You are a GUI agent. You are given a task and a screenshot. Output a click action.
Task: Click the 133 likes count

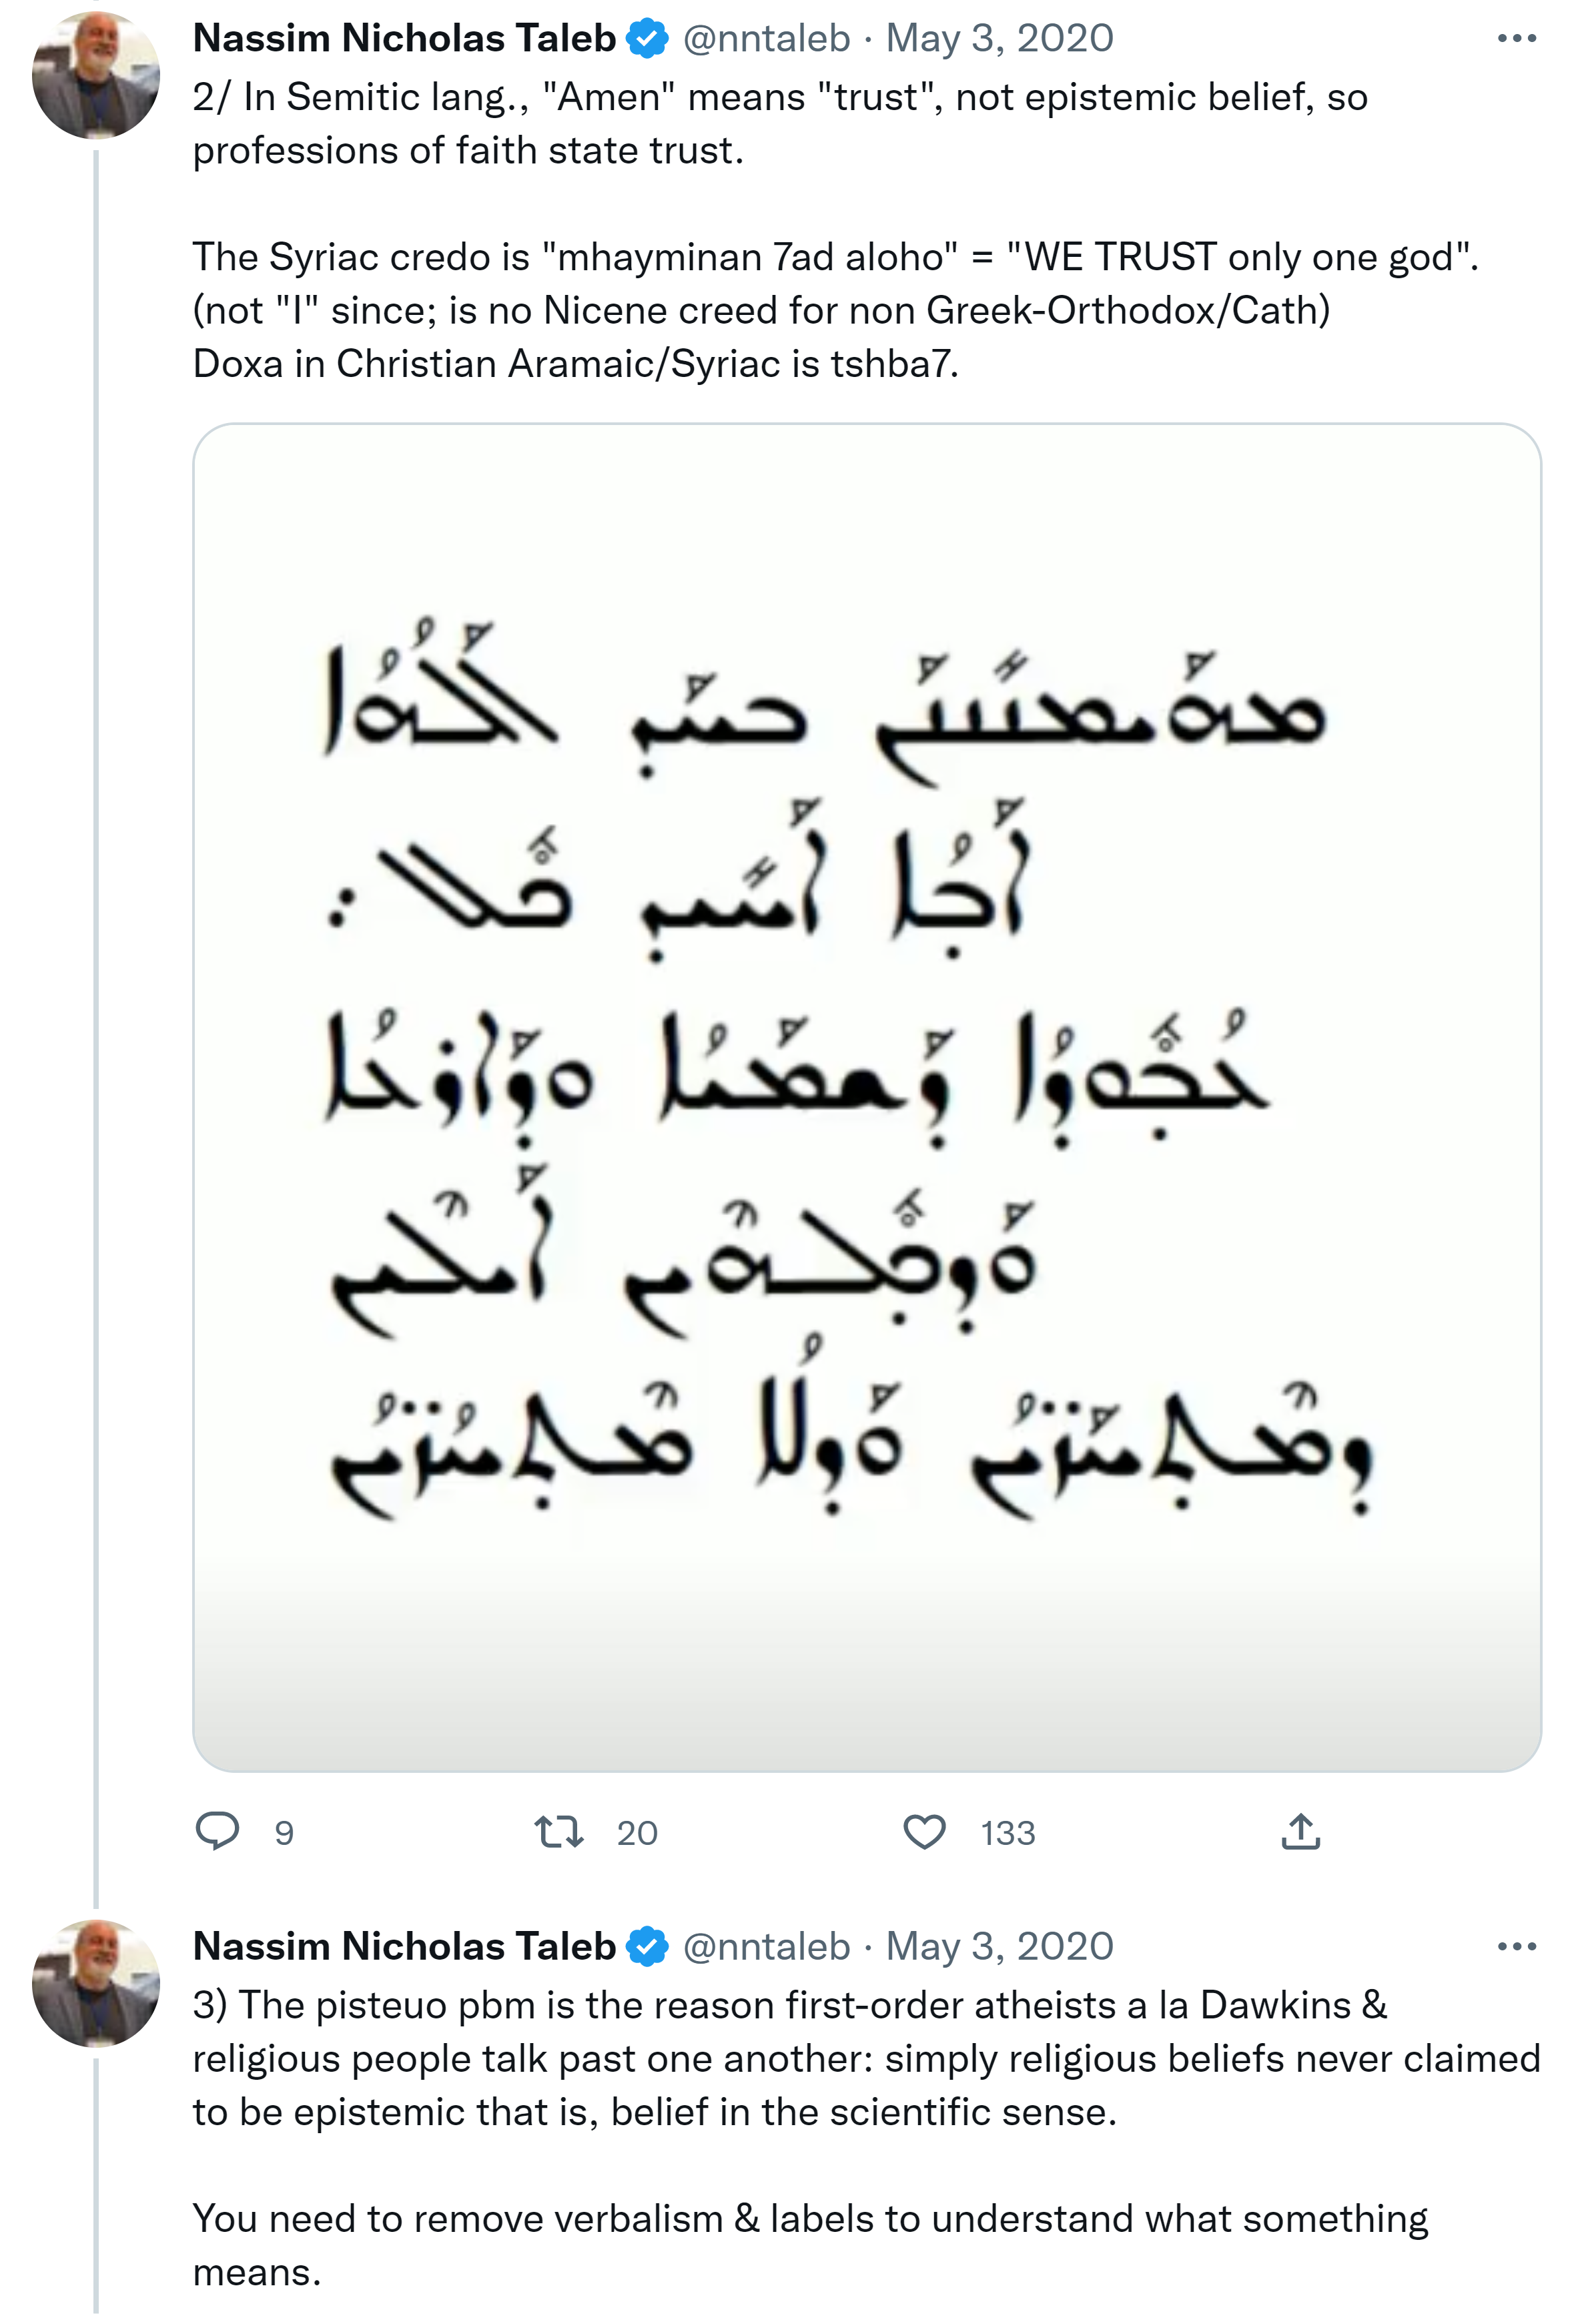pos(1007,1833)
